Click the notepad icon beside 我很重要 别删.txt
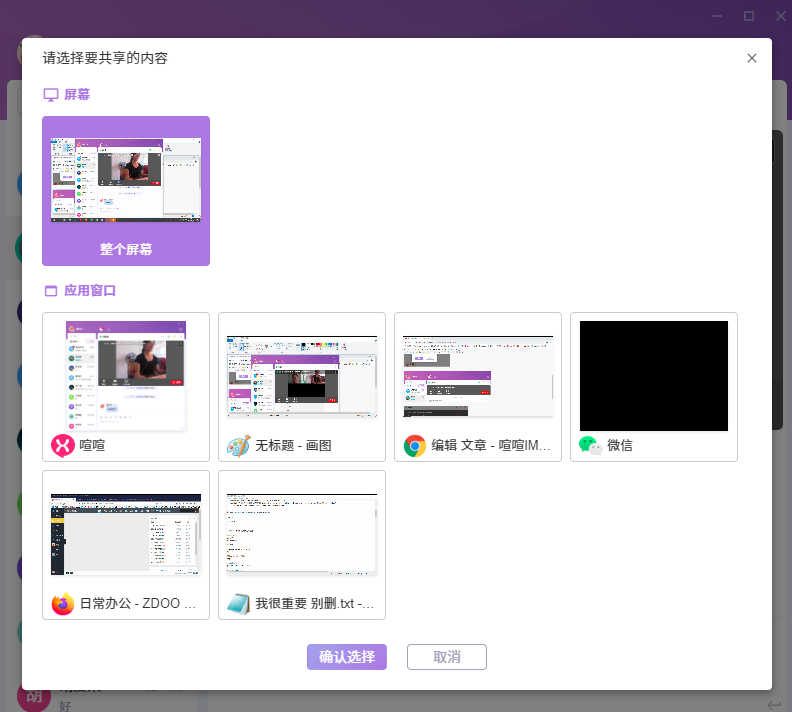Image resolution: width=792 pixels, height=712 pixels. point(239,603)
